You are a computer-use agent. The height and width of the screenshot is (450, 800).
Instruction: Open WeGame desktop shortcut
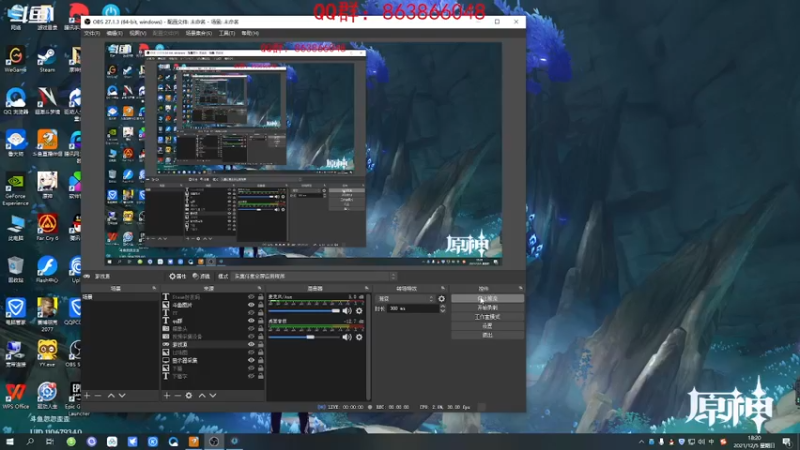(15, 60)
